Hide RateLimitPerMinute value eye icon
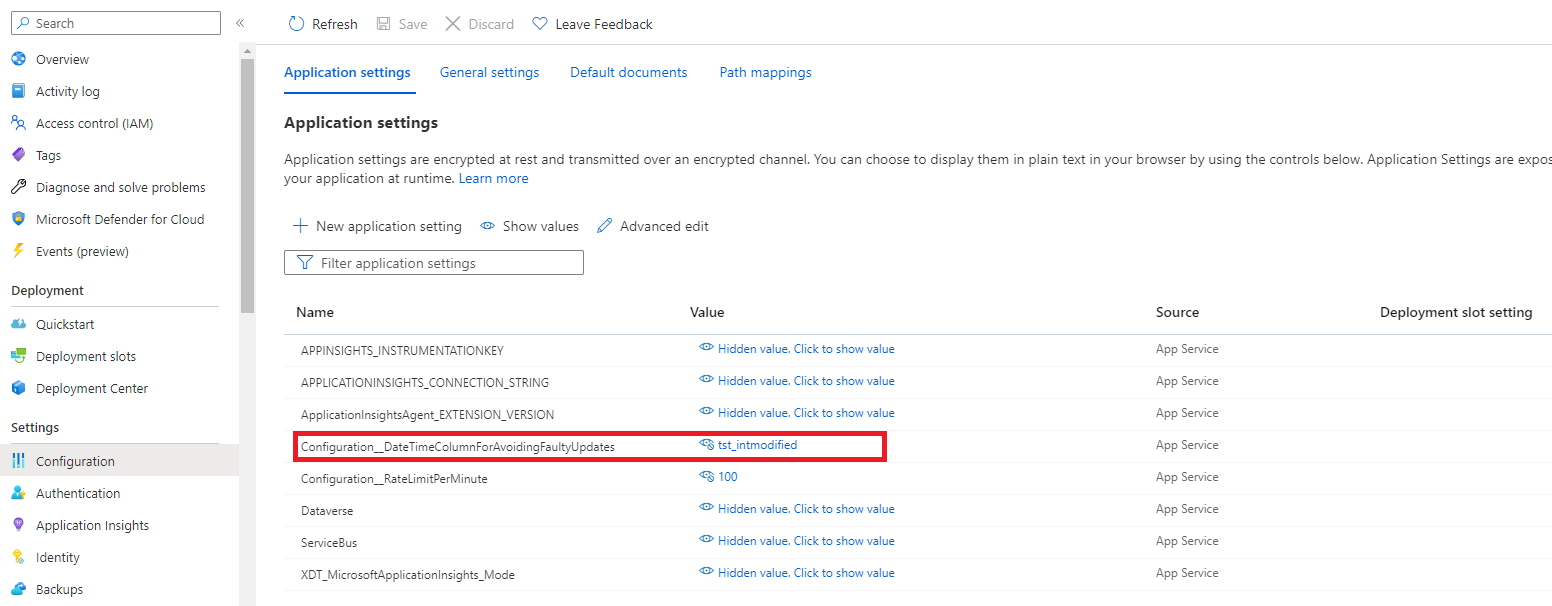1552x606 pixels. [706, 476]
